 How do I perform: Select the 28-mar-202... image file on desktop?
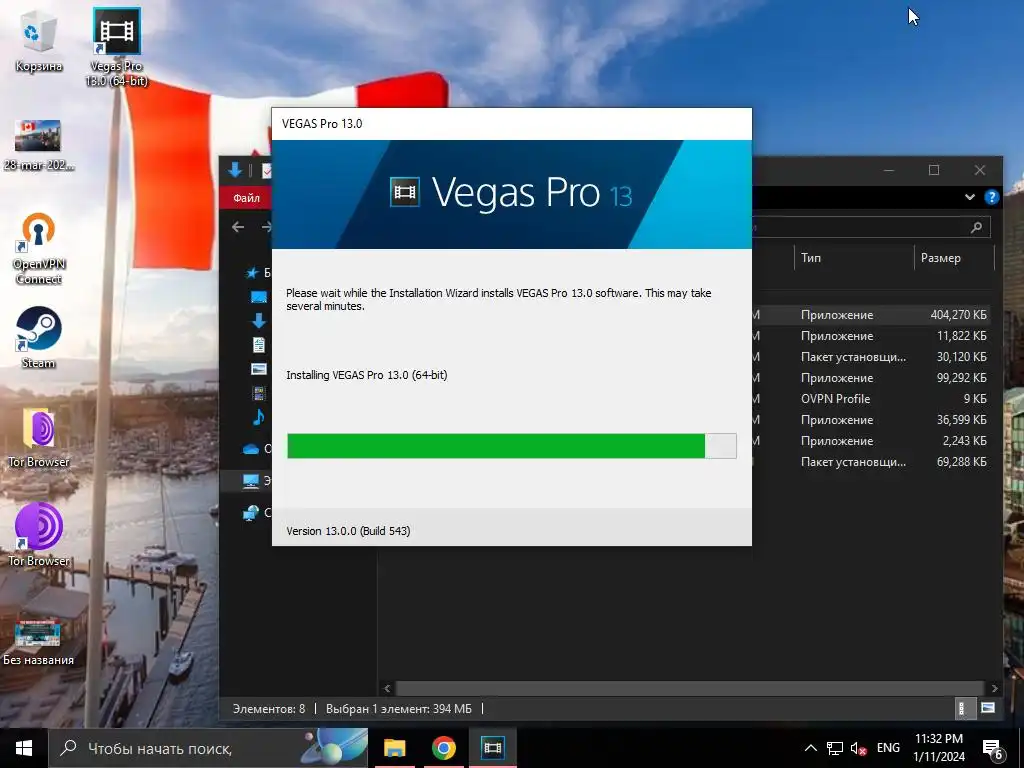[39, 145]
